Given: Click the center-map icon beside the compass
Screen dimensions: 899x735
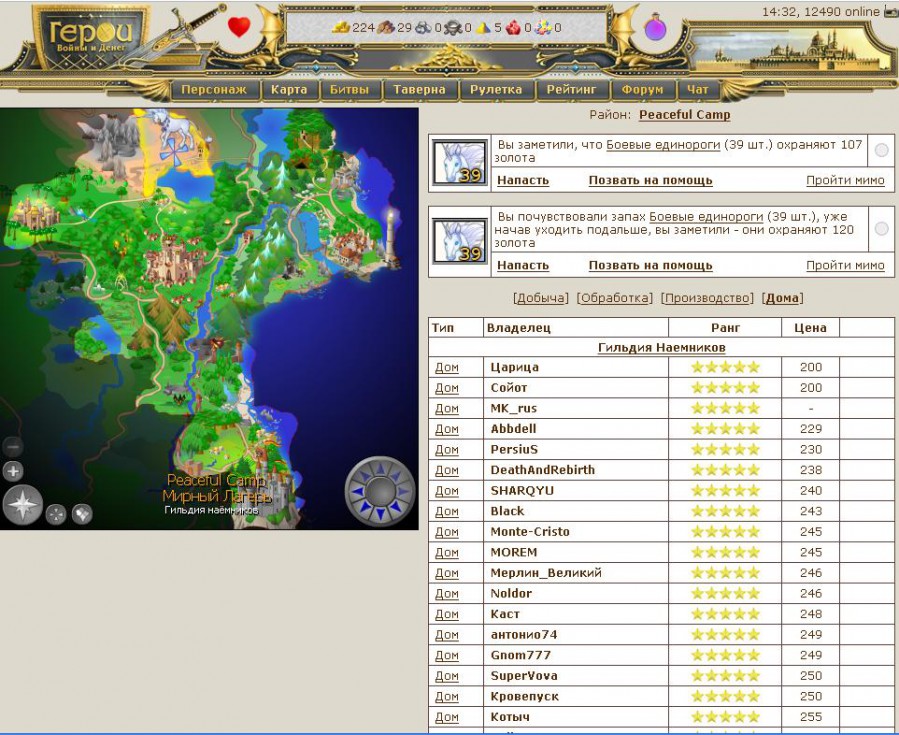Looking at the screenshot, I should click(56, 513).
